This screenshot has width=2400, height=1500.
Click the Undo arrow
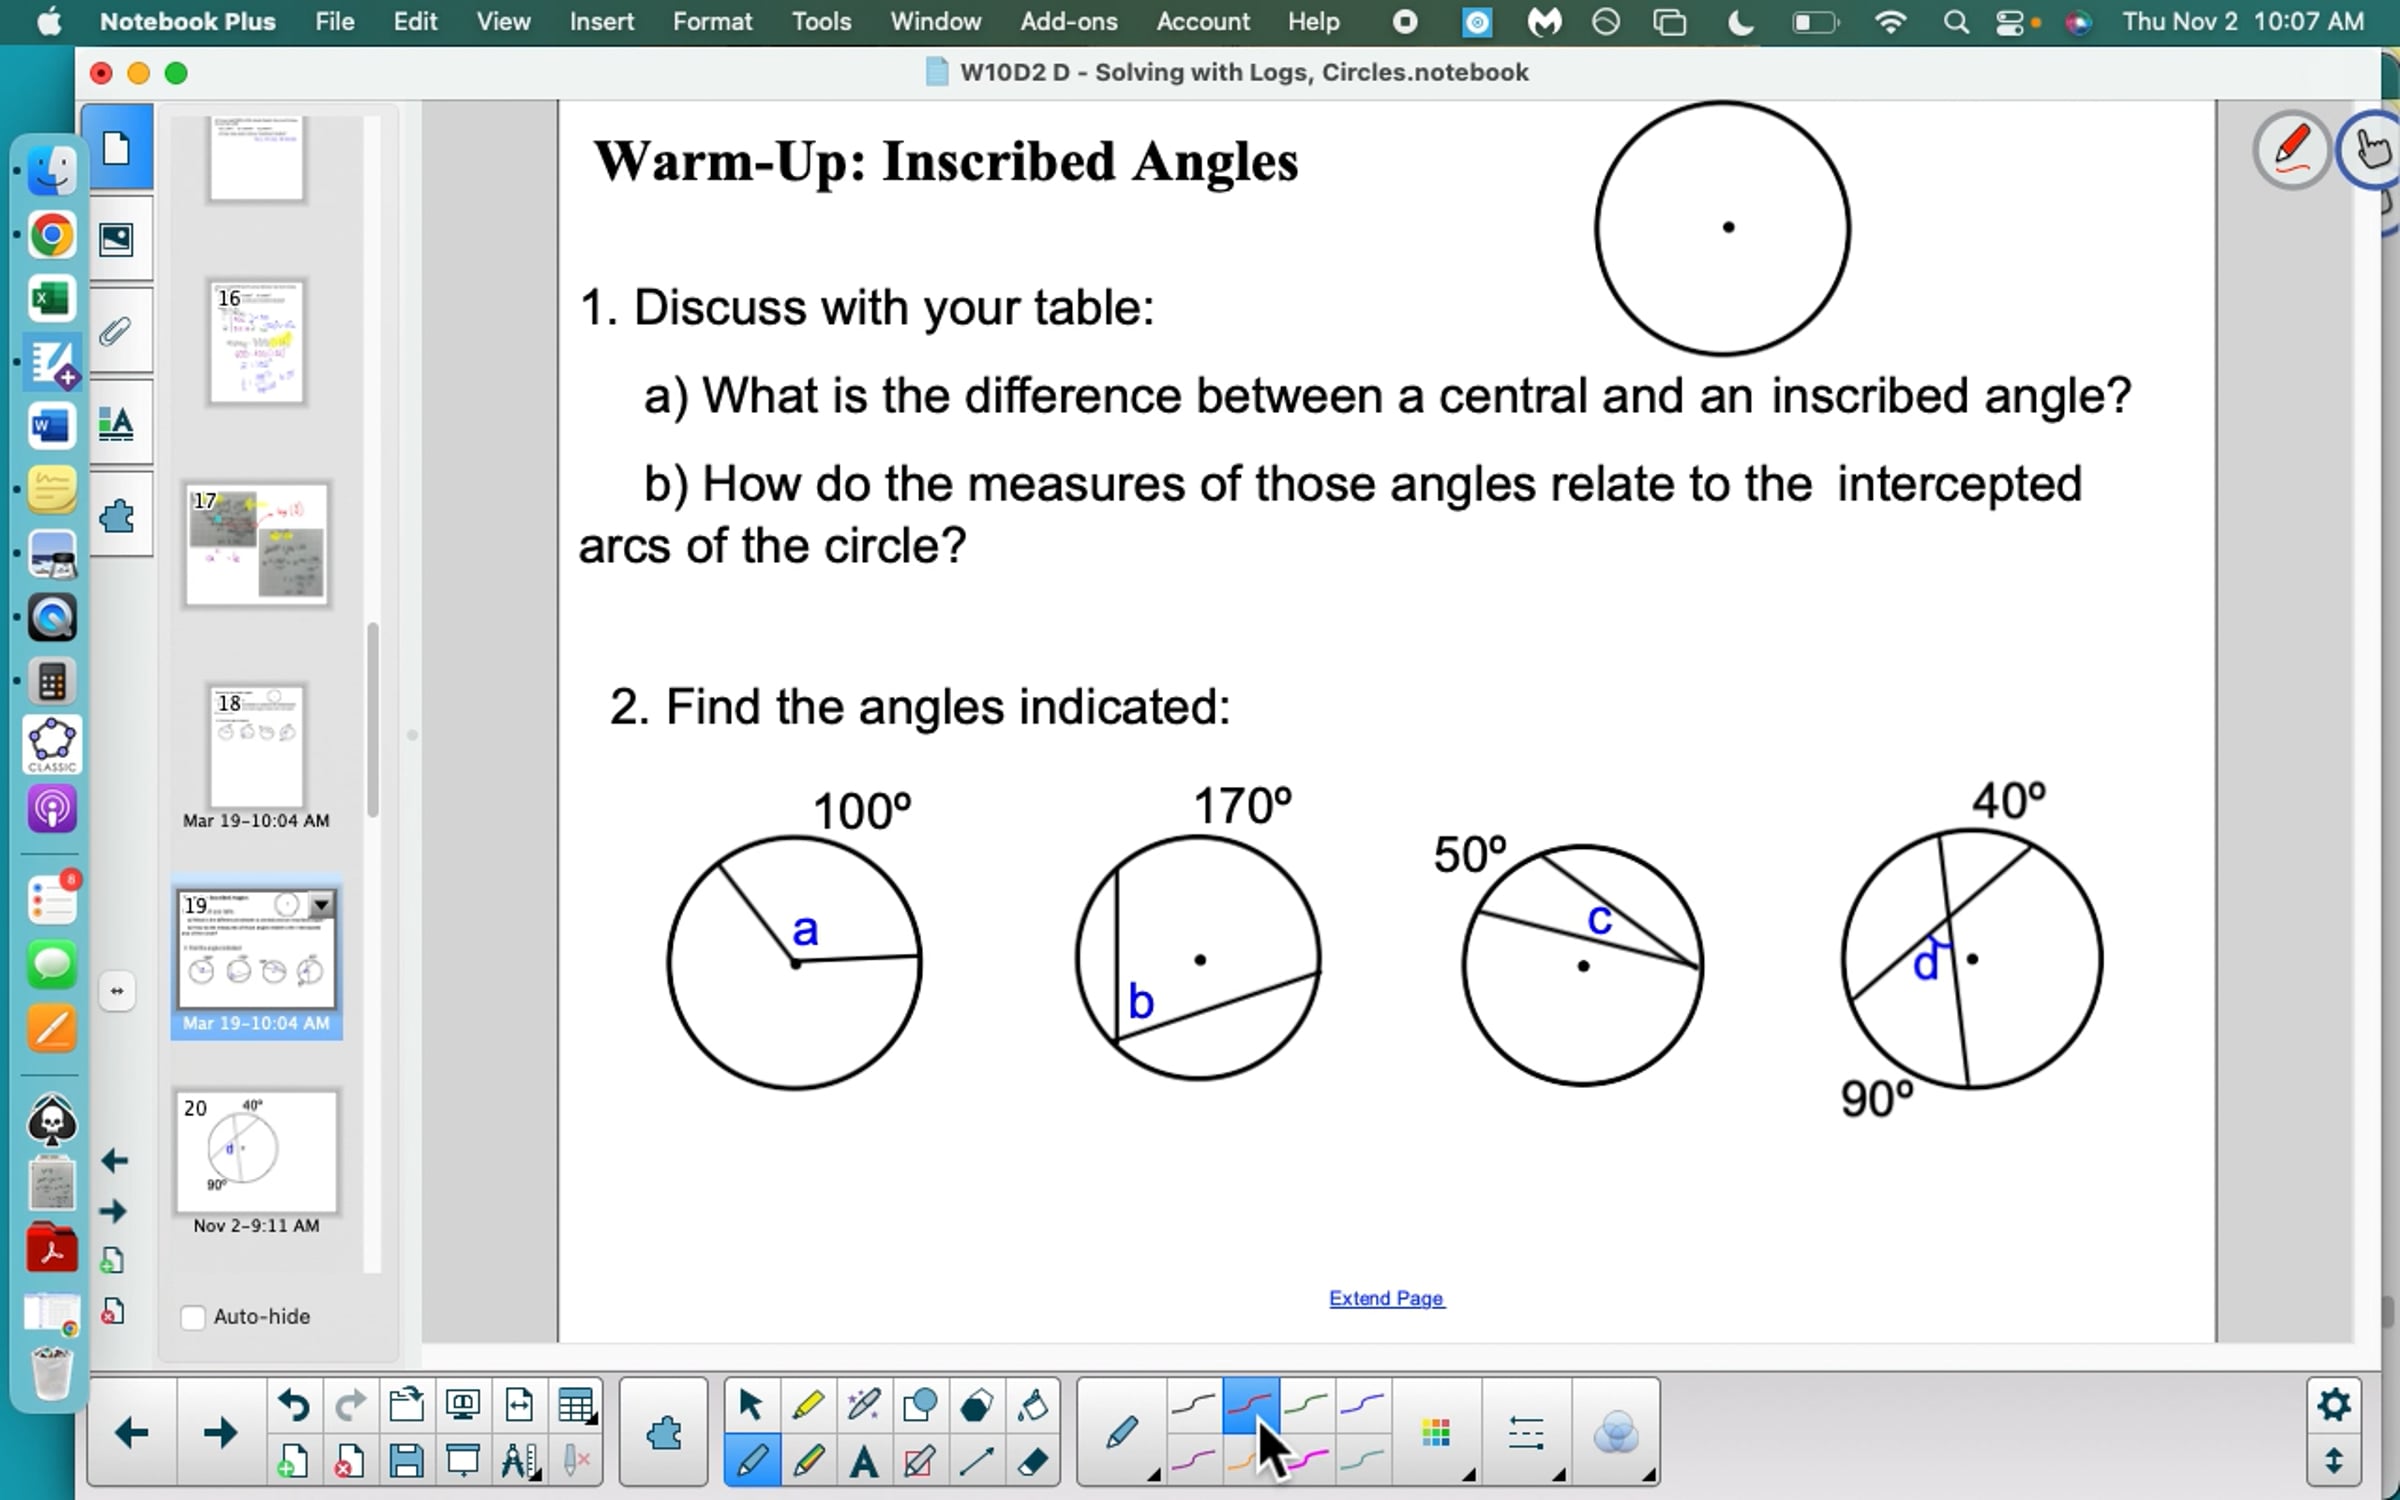click(x=293, y=1405)
